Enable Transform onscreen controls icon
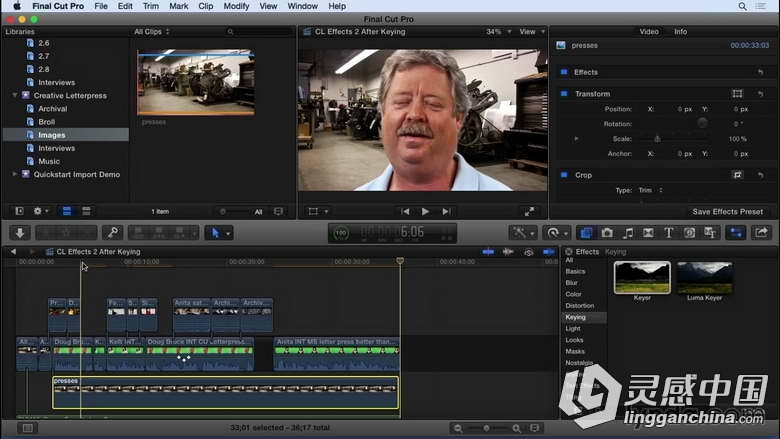The image size is (780, 439). click(x=737, y=93)
